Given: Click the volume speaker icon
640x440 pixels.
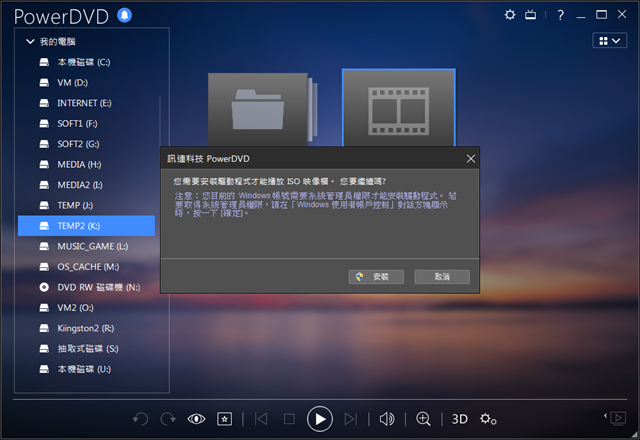Looking at the screenshot, I should pos(387,419).
